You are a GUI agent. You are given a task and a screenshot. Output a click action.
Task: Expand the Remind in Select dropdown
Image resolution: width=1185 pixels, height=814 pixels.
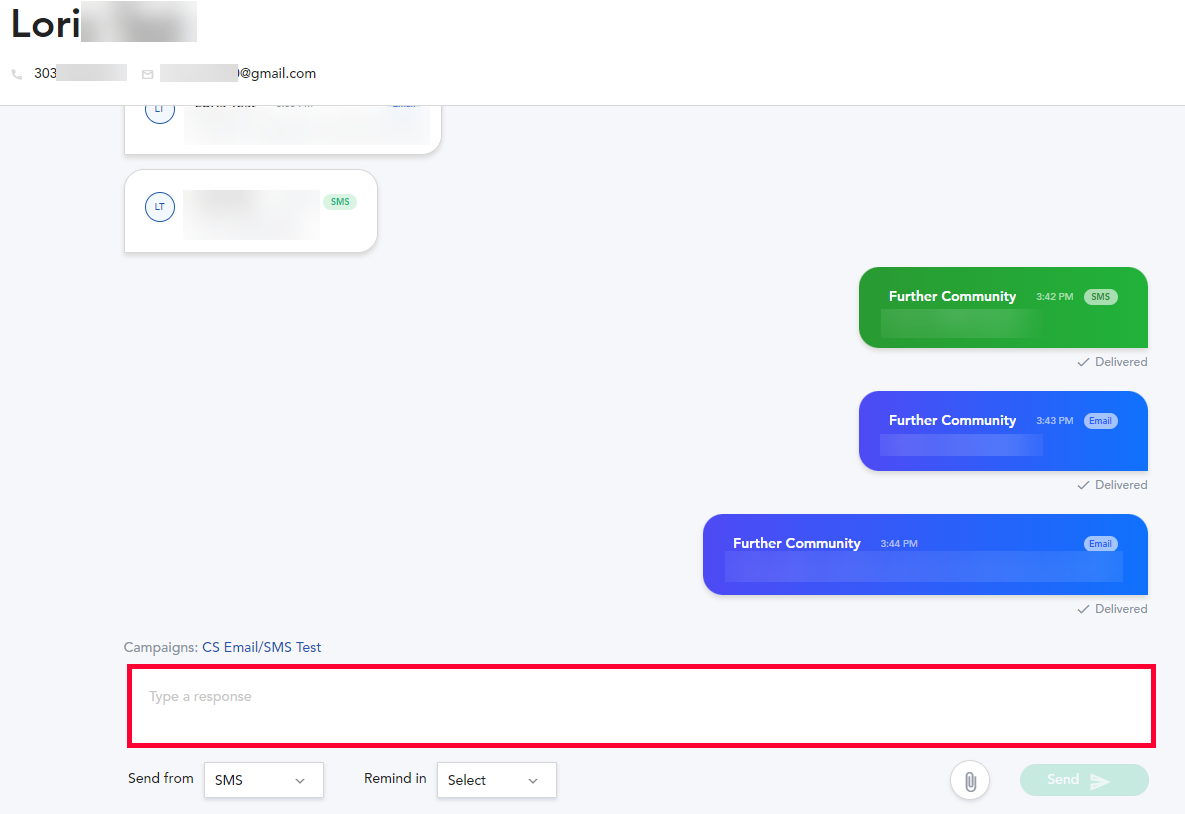click(x=496, y=780)
